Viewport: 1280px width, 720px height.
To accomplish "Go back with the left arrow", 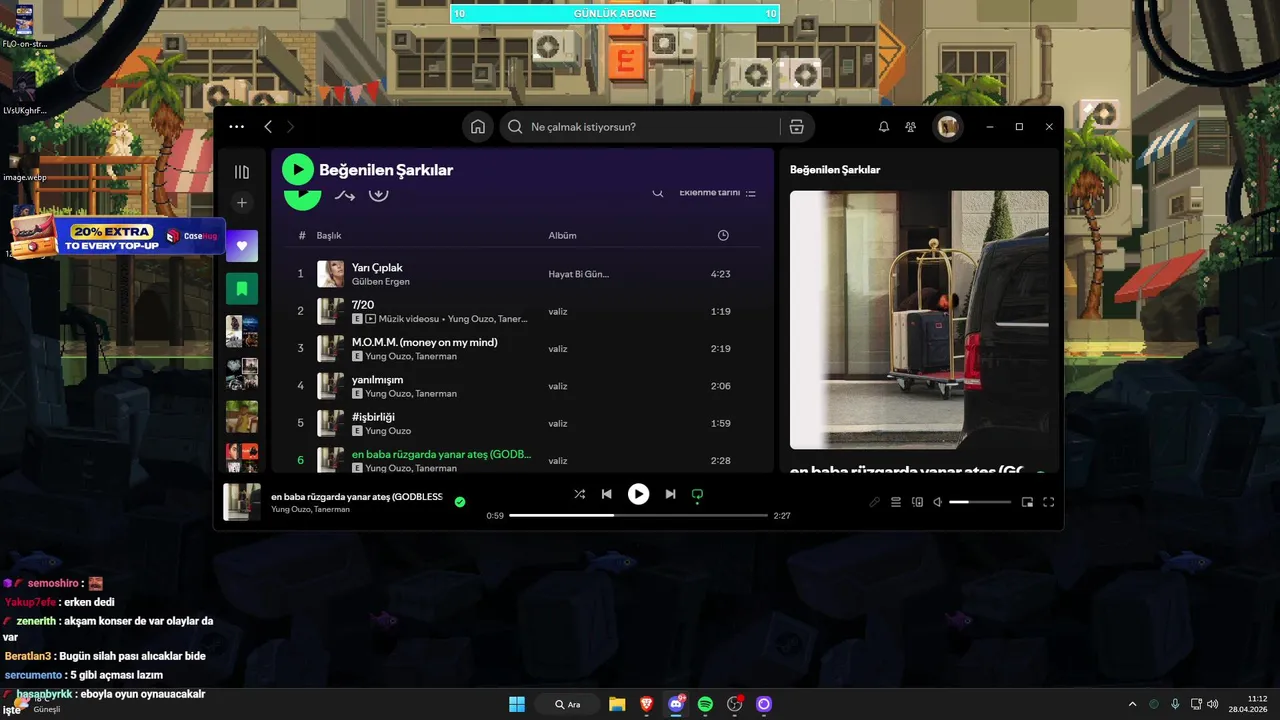I will [268, 127].
